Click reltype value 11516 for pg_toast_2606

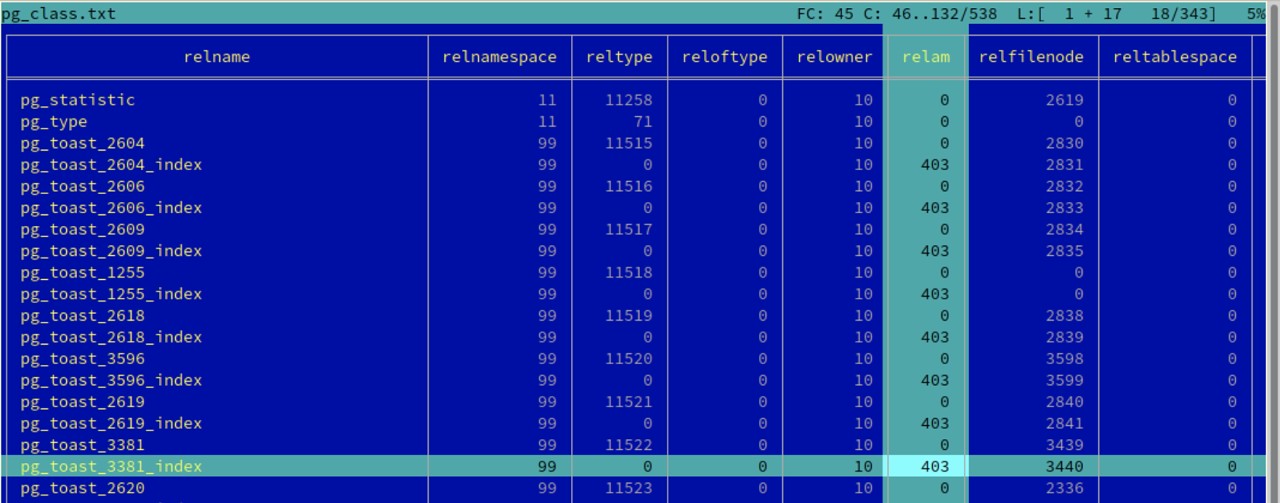pos(629,186)
